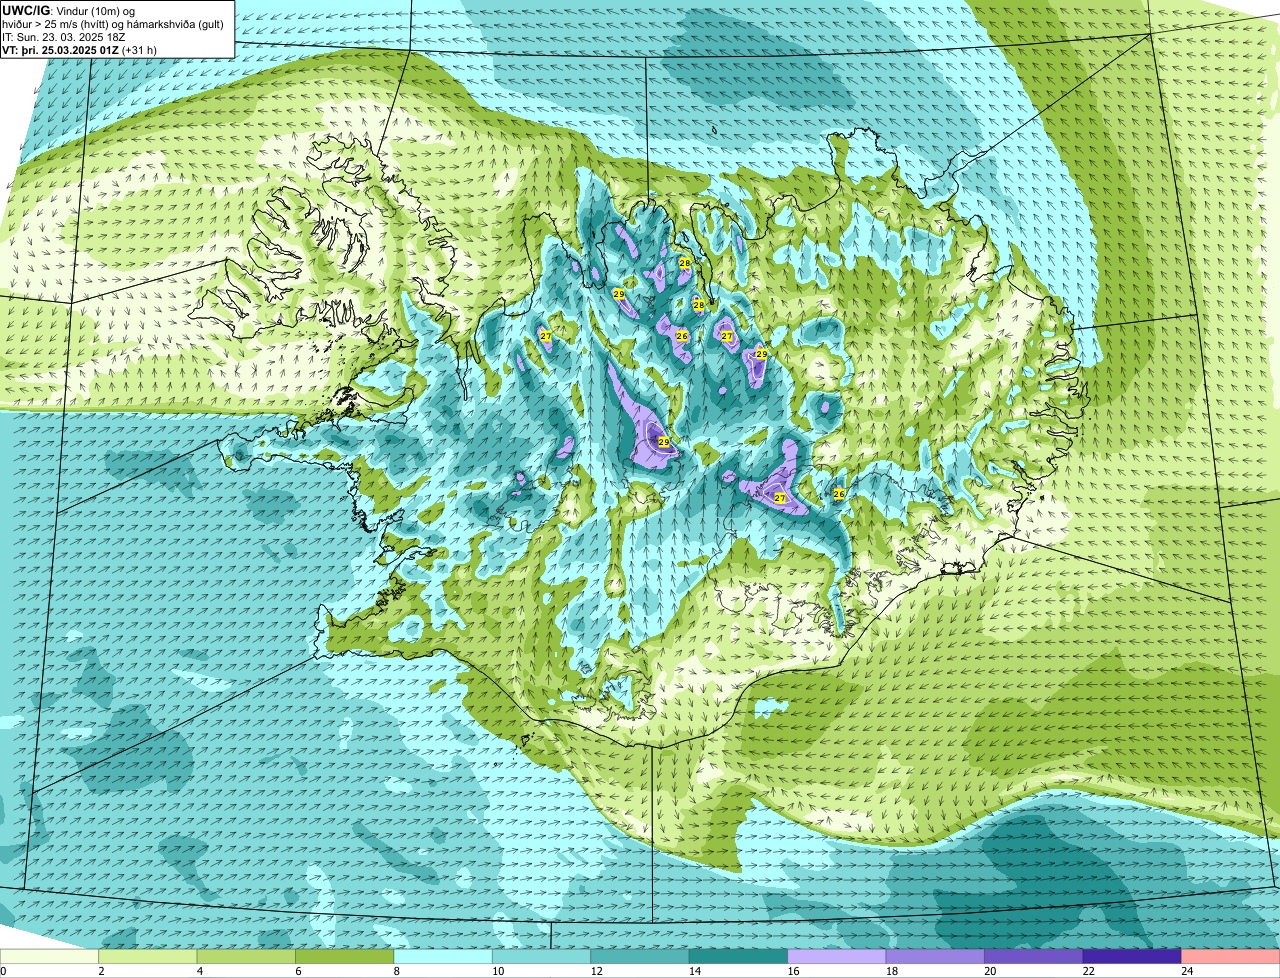Click the "UWC/IG: Vindur (10m) og" title line

pyautogui.click(x=68, y=11)
